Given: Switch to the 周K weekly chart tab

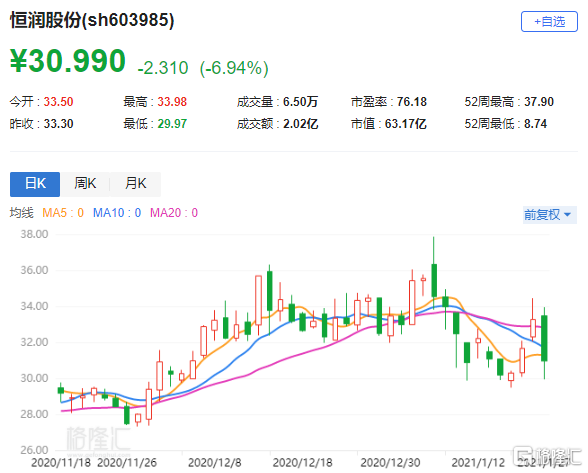Looking at the screenshot, I should click(x=85, y=184).
